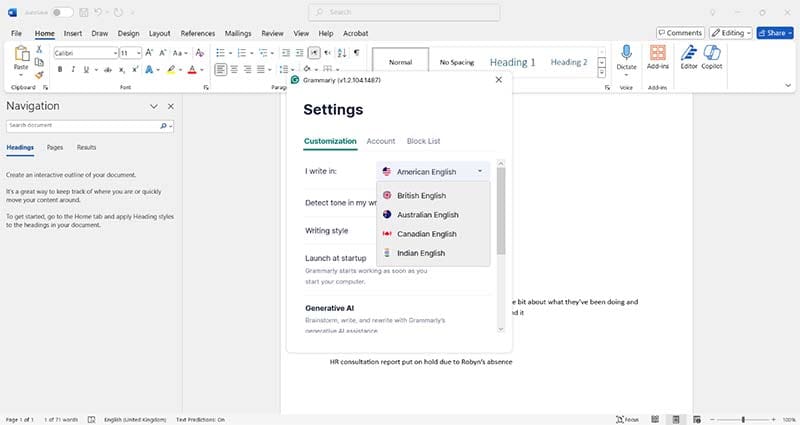Switch Navigation pane to Pages tab
This screenshot has height=425, width=800.
pyautogui.click(x=55, y=147)
